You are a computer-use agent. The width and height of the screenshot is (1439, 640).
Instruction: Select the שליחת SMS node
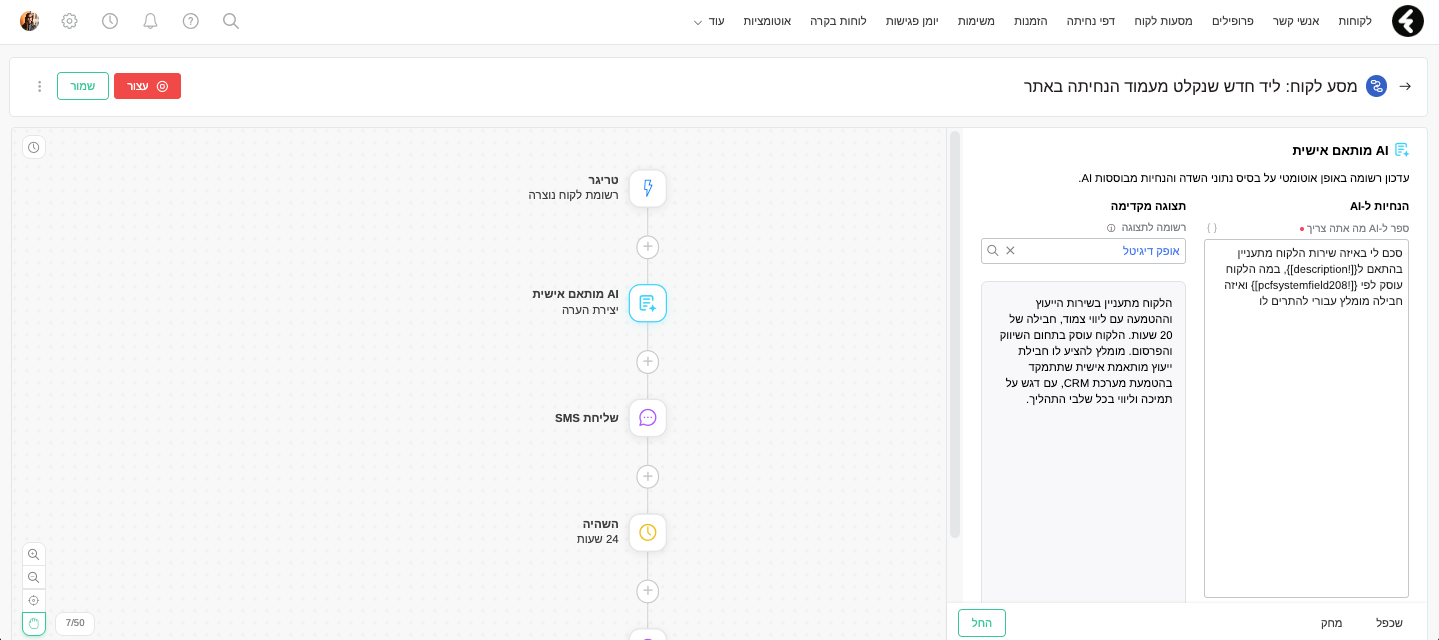648,418
